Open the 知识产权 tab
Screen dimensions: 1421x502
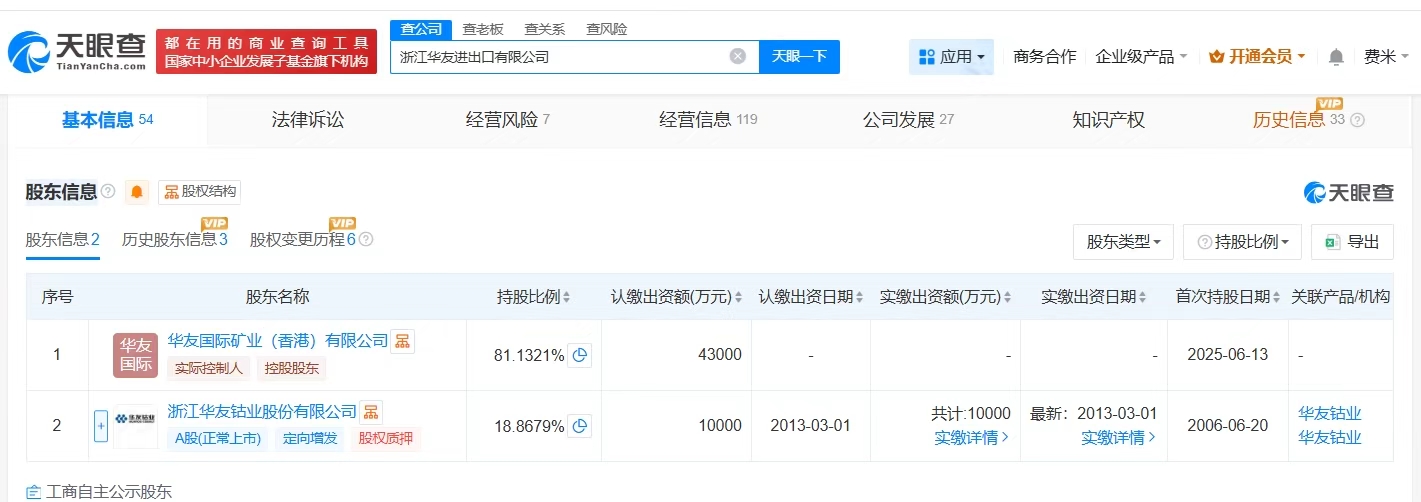click(x=1108, y=120)
